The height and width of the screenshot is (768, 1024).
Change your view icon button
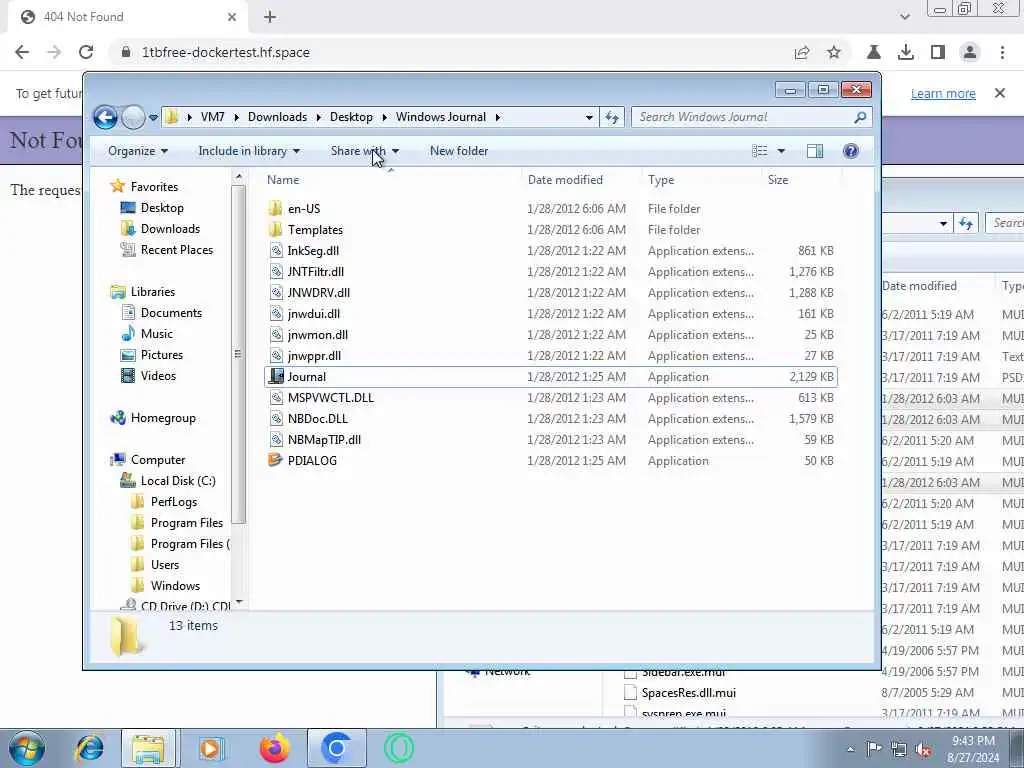(760, 151)
